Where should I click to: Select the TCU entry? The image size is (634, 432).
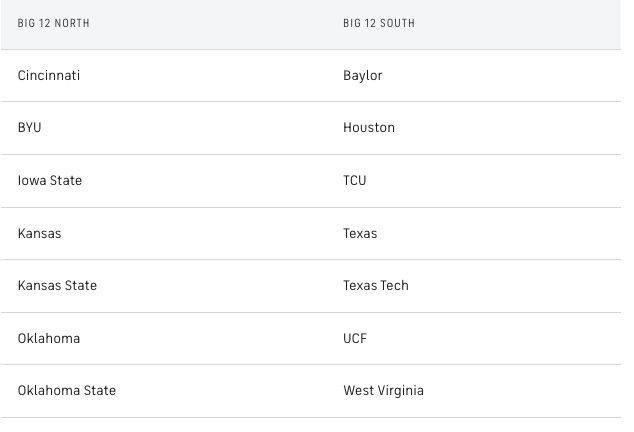(354, 181)
